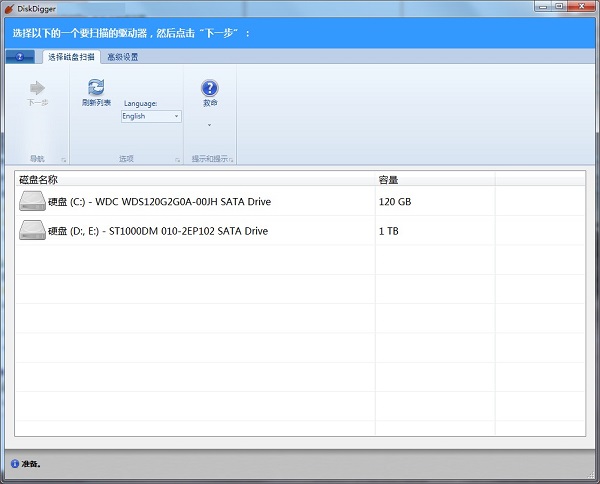Minimize the DiskDigger window
The width and height of the screenshot is (600, 484).
pos(543,6)
